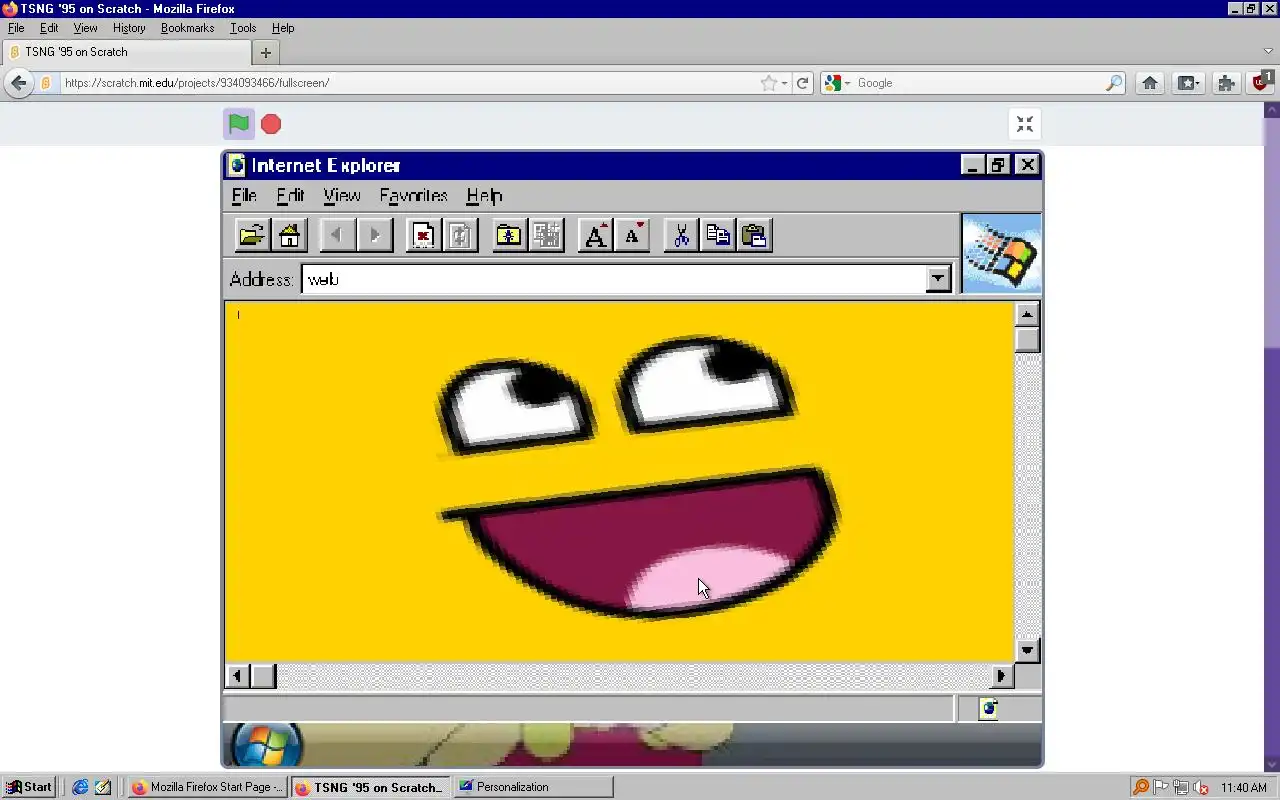Click the Paste clipboard icon
This screenshot has width=1280, height=800.
pyautogui.click(x=755, y=235)
